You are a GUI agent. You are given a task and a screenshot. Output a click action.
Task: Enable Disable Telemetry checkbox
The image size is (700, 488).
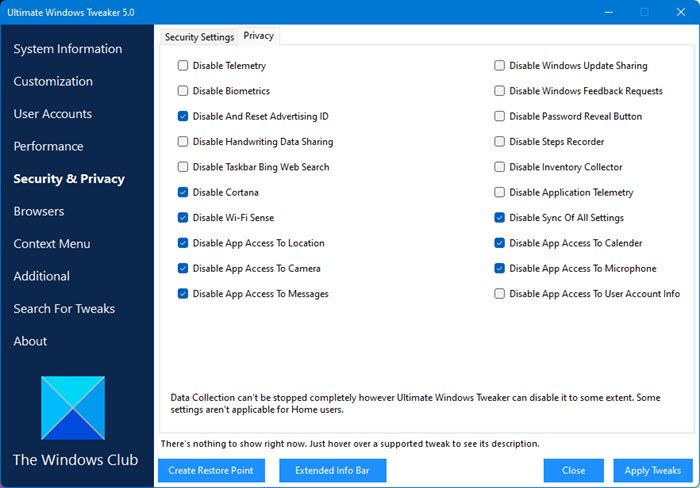click(x=183, y=66)
